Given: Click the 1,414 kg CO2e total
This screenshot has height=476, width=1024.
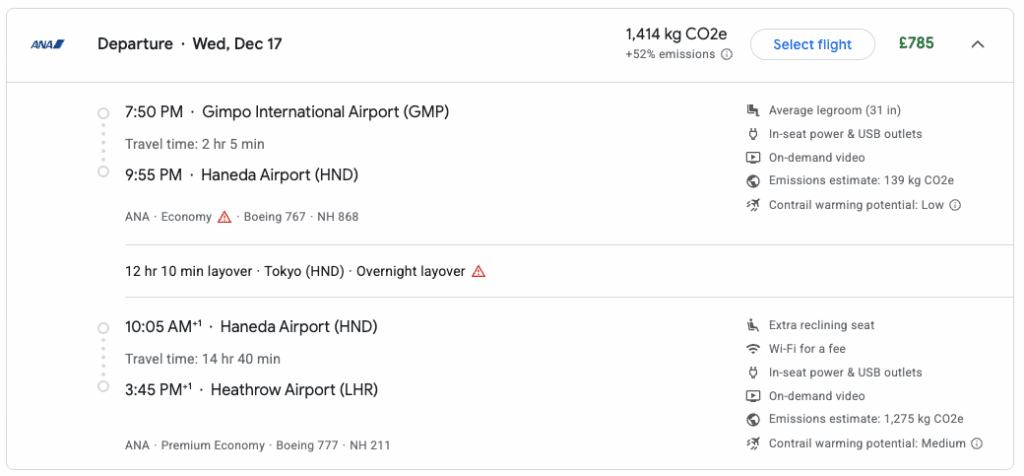Looking at the screenshot, I should click(x=679, y=36).
